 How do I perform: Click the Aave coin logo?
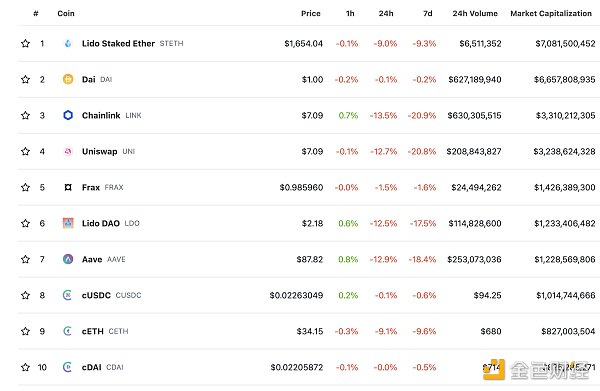pyautogui.click(x=68, y=259)
